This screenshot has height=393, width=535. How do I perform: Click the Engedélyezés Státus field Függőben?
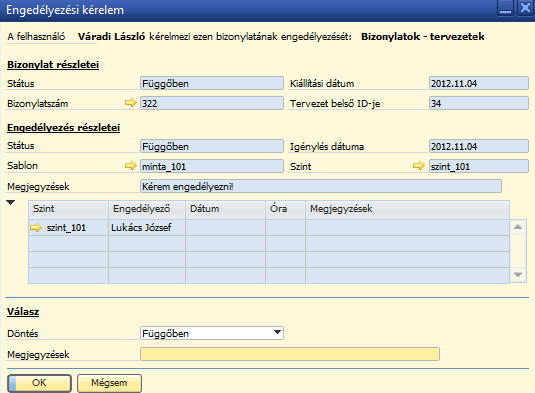(x=212, y=146)
